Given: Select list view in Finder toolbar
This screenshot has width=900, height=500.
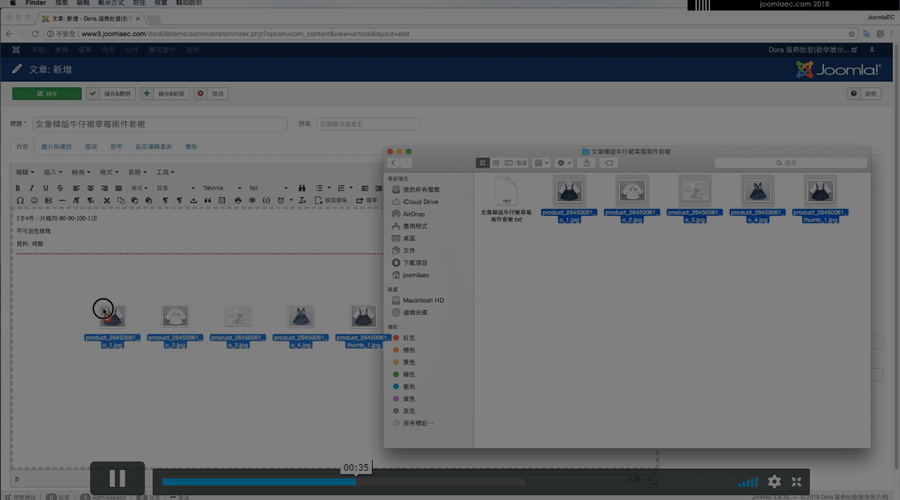Looking at the screenshot, I should [496, 163].
